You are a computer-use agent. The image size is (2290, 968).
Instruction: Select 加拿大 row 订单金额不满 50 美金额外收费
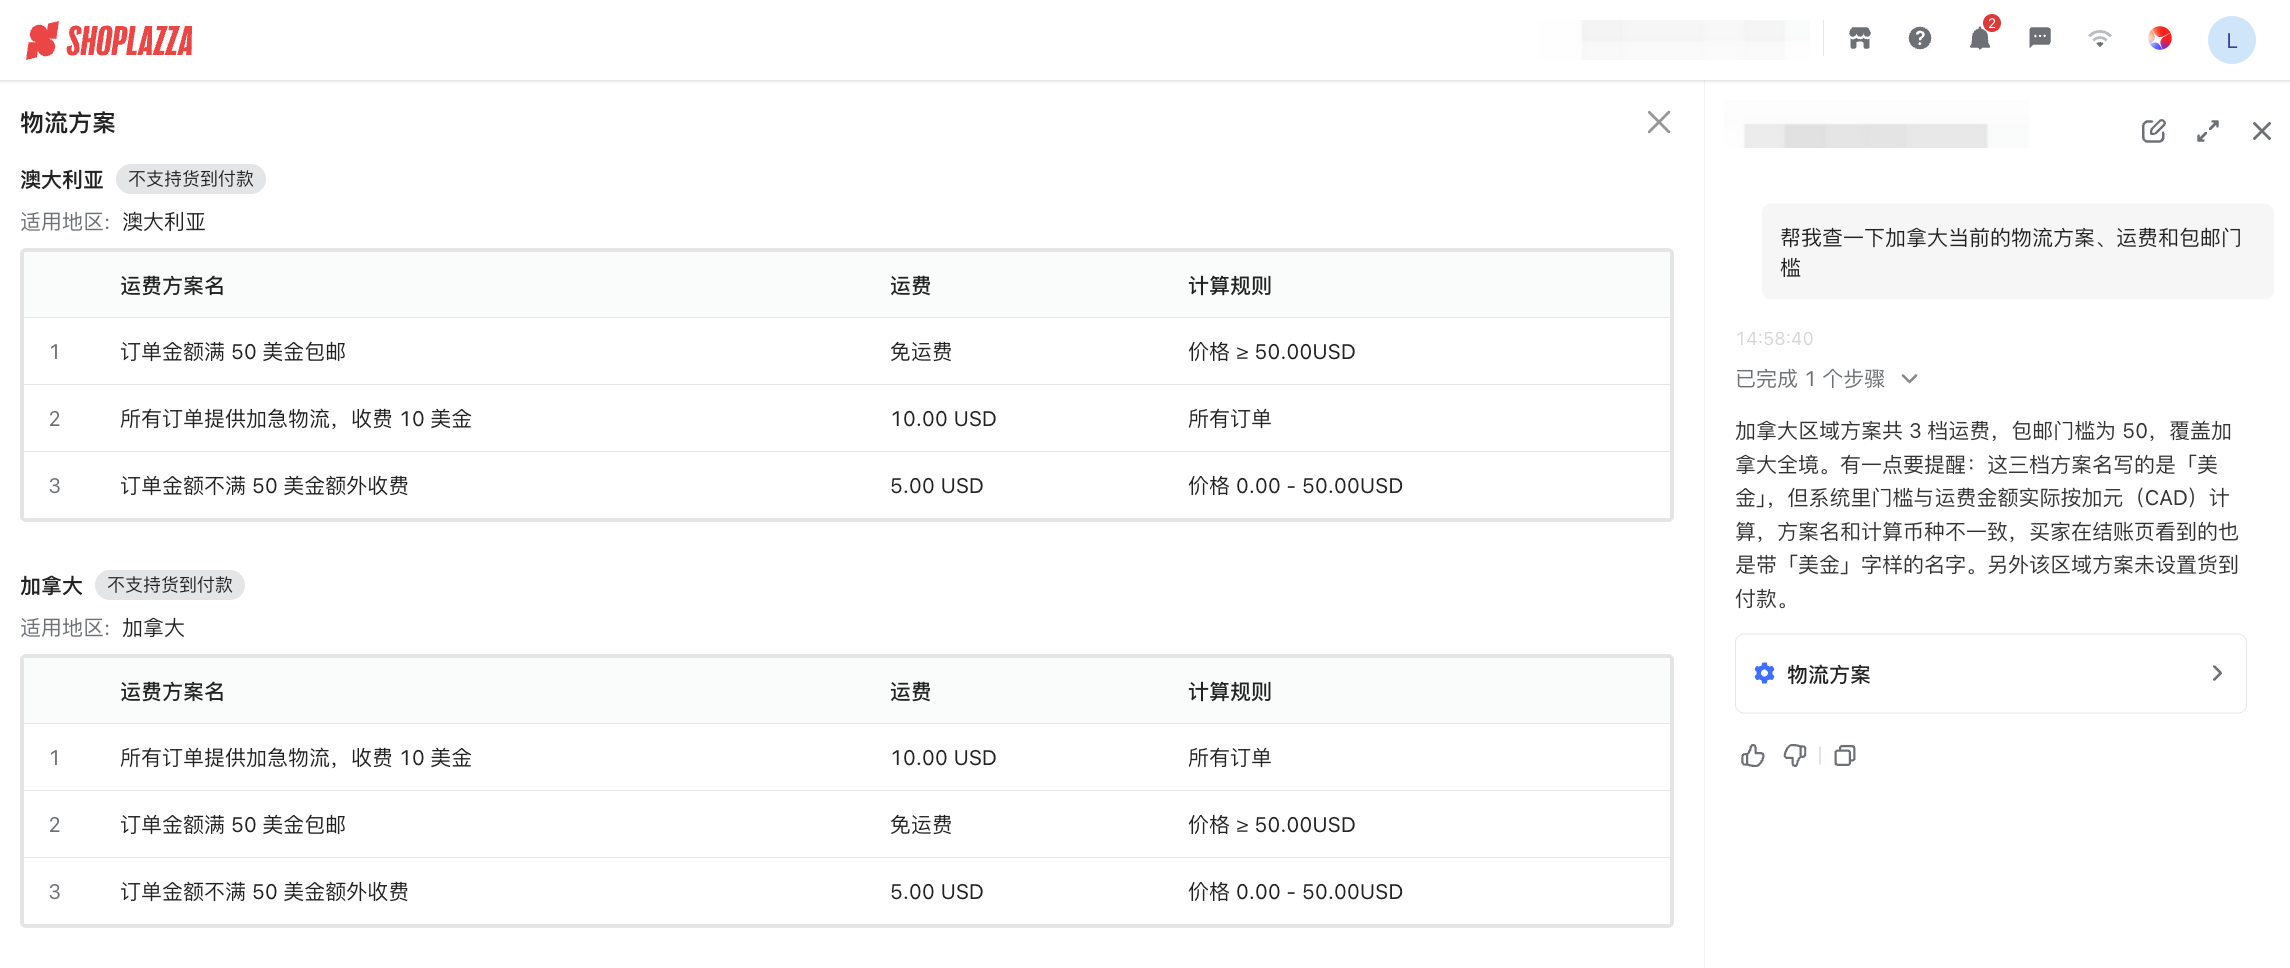tap(847, 892)
